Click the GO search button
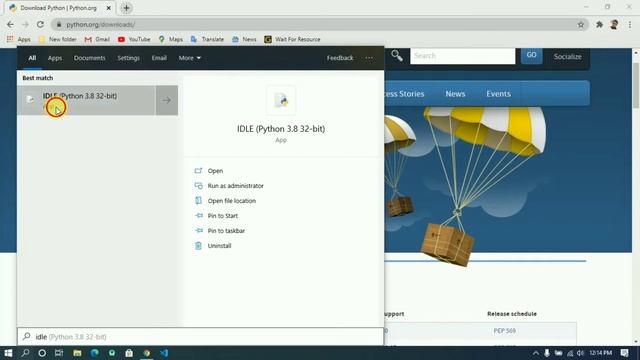 pos(531,55)
